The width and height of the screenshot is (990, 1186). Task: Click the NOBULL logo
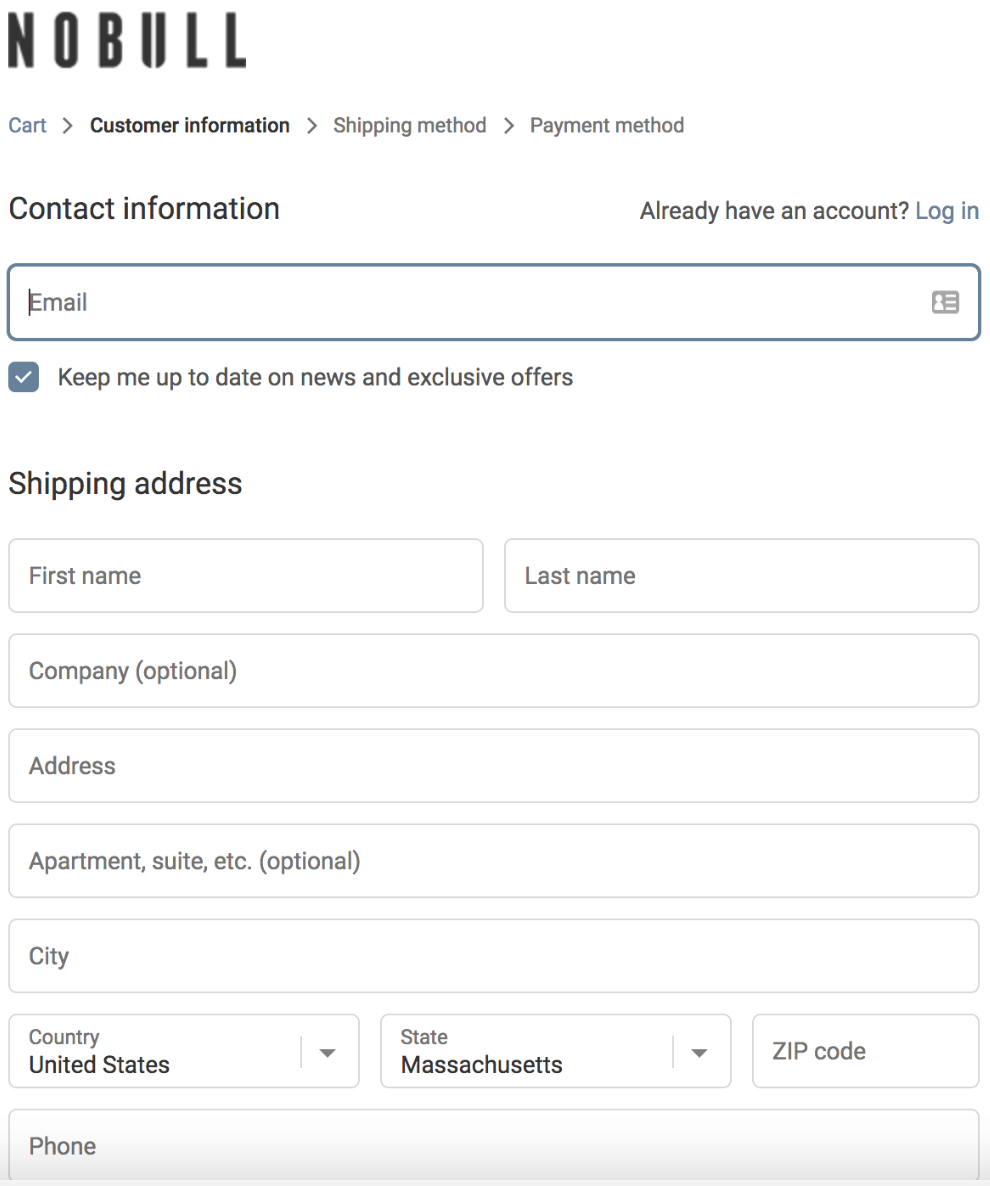(125, 38)
